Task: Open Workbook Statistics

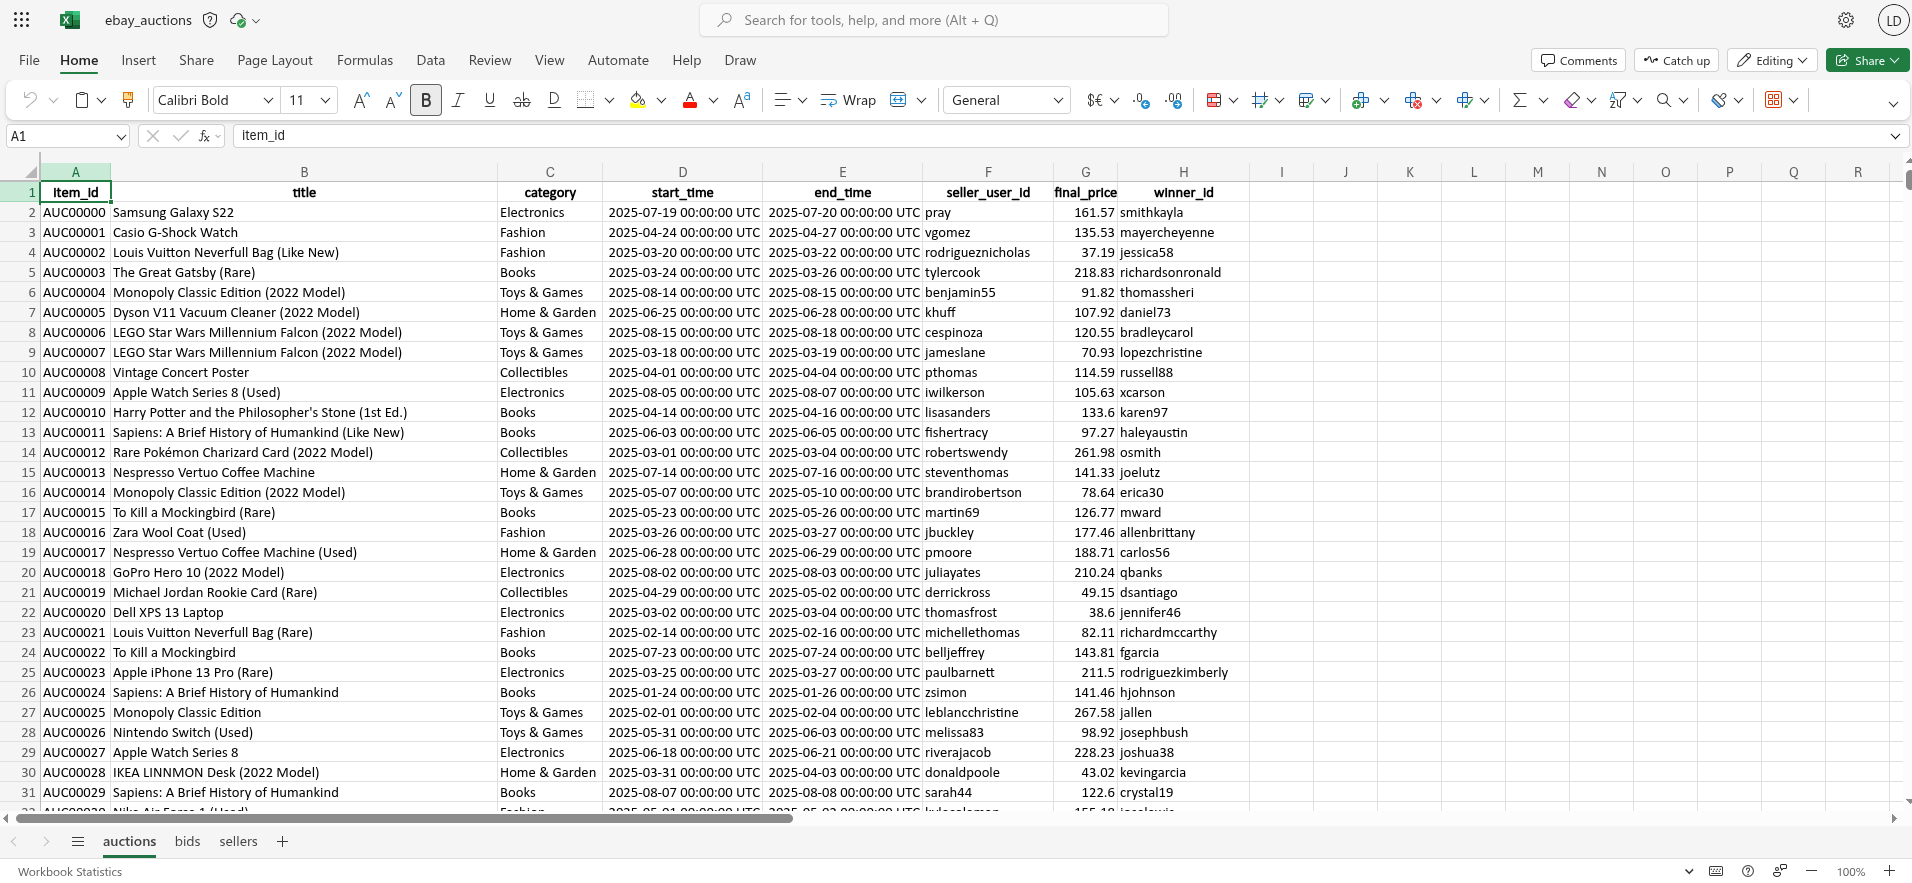Action: click(70, 872)
